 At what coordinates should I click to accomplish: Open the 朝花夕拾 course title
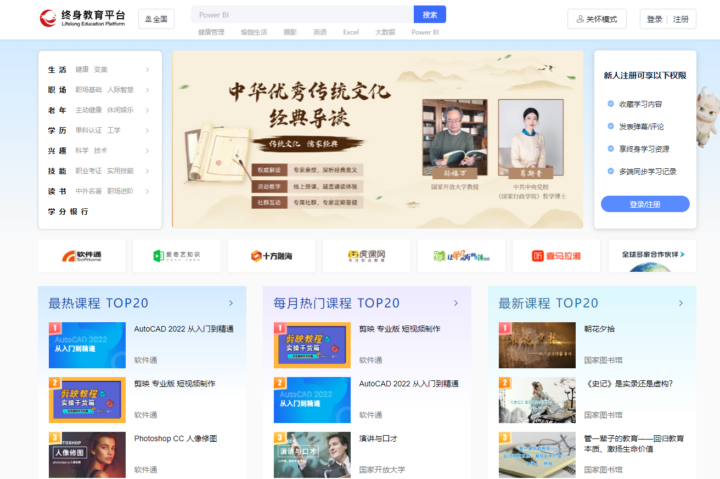pyautogui.click(x=599, y=329)
